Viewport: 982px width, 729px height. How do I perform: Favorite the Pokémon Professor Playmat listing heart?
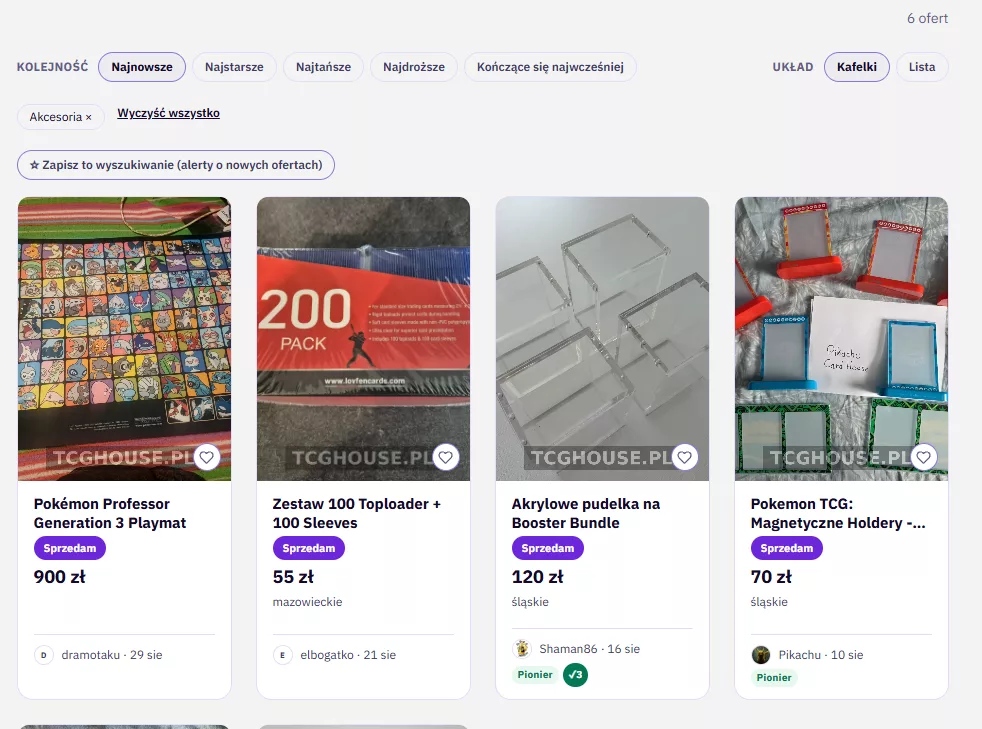point(207,457)
